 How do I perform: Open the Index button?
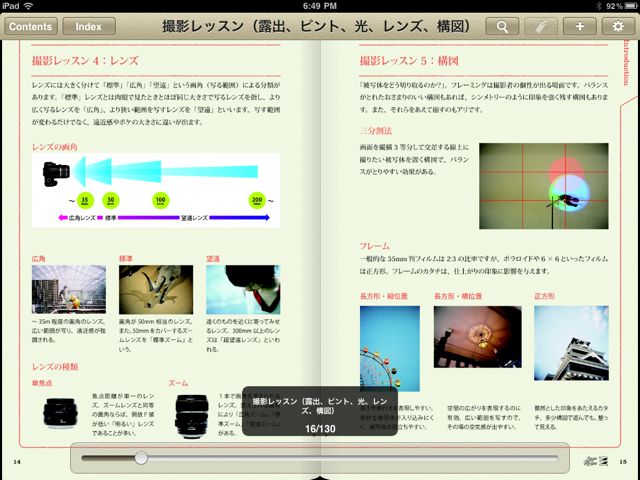click(x=89, y=27)
